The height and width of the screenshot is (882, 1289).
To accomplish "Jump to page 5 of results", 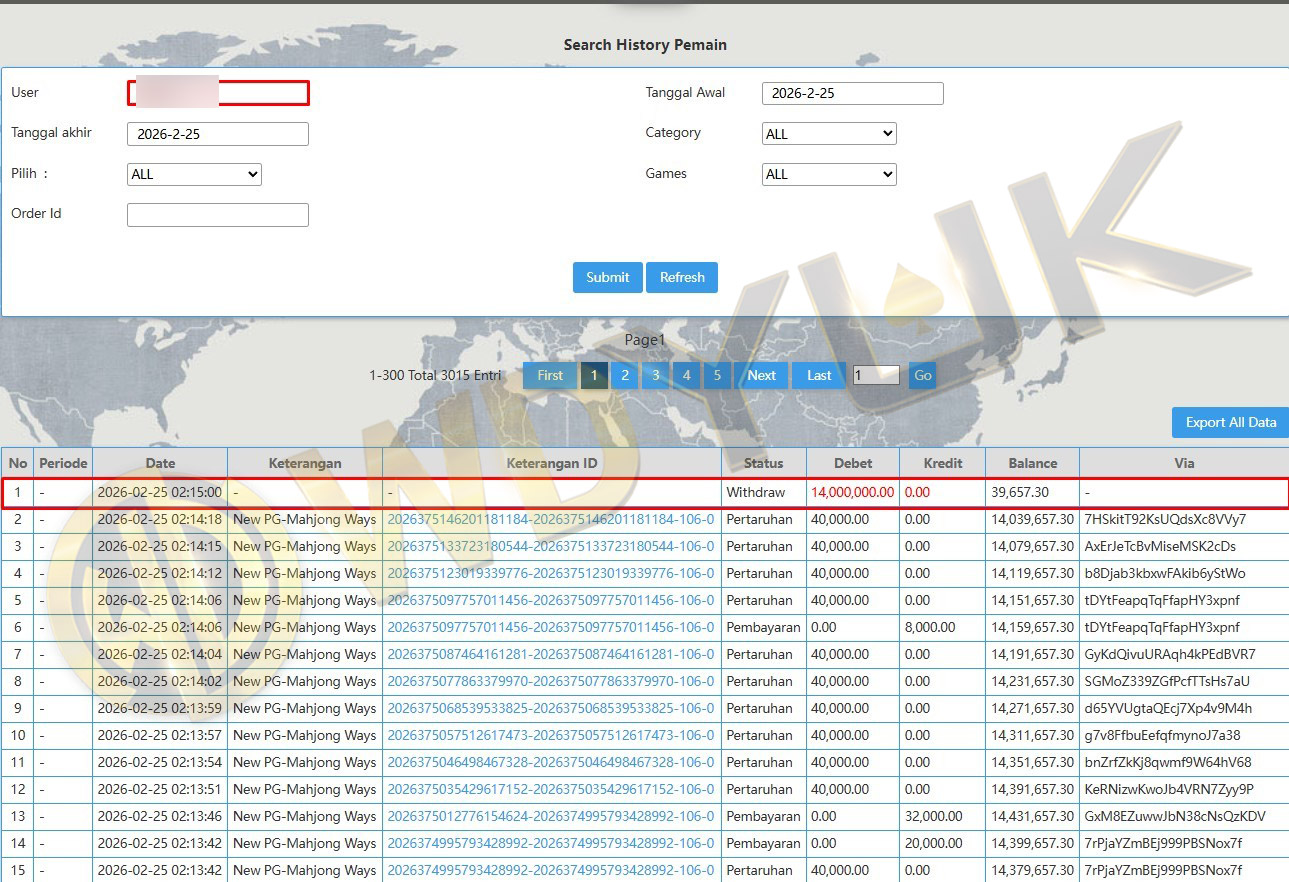I will 717,375.
